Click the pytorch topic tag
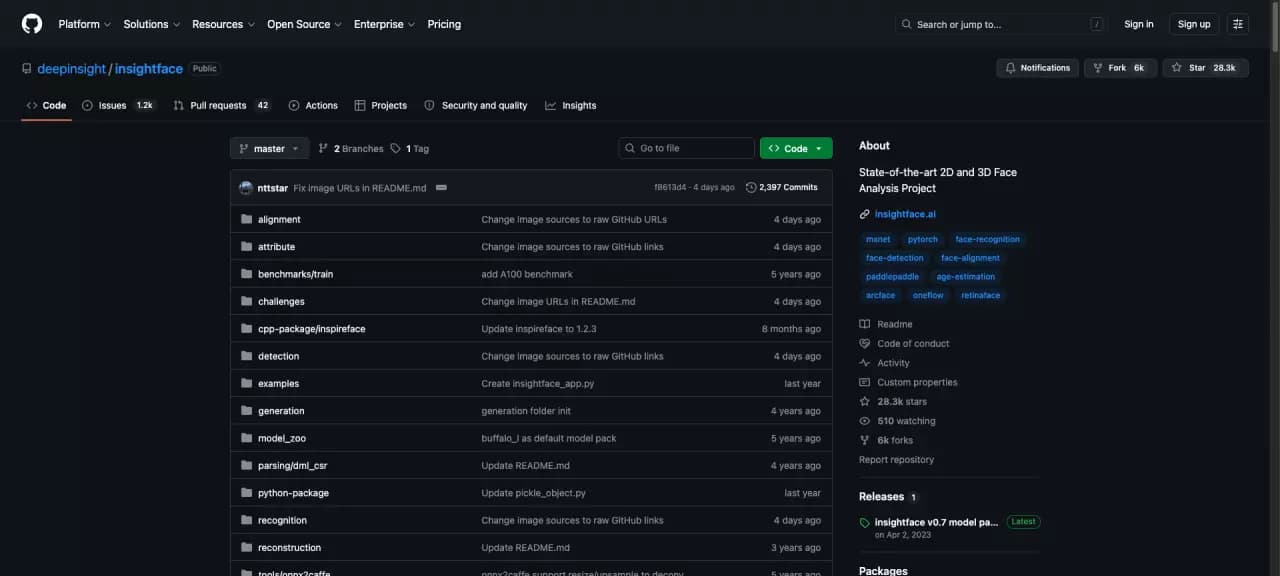The height and width of the screenshot is (576, 1280). [922, 239]
